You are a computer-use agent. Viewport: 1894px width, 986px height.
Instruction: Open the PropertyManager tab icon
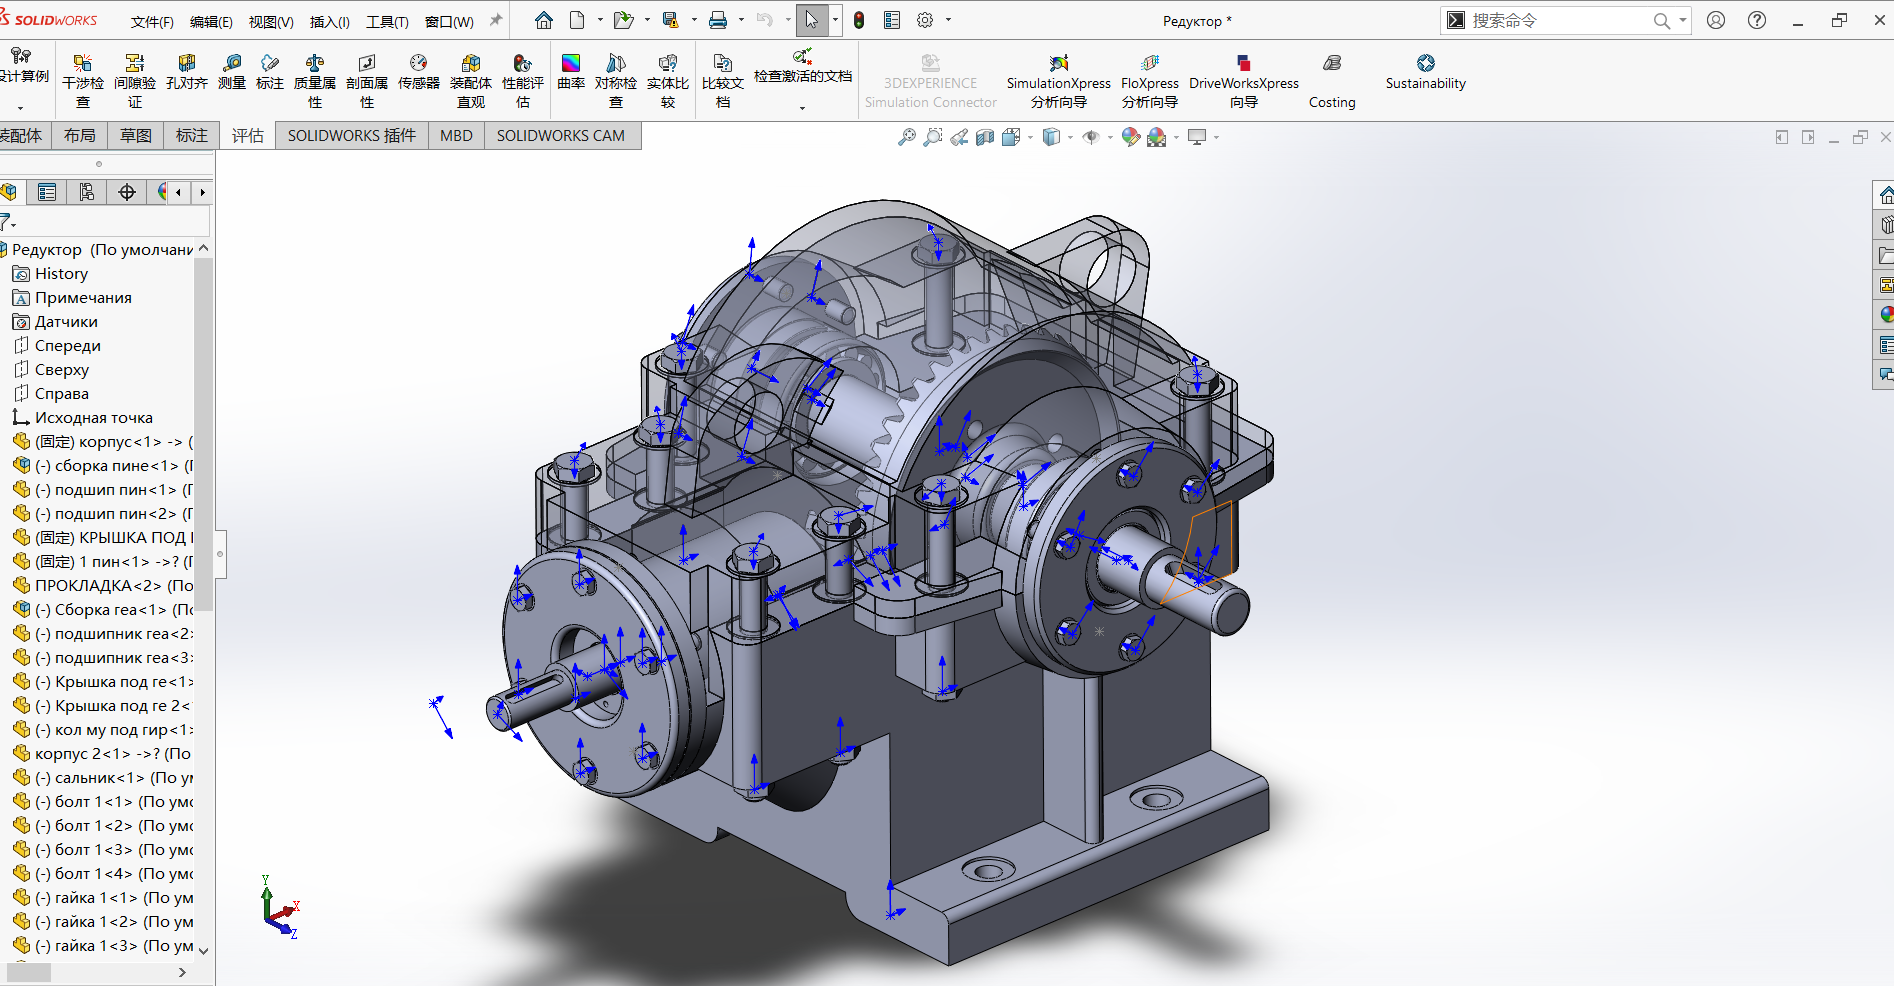point(47,192)
